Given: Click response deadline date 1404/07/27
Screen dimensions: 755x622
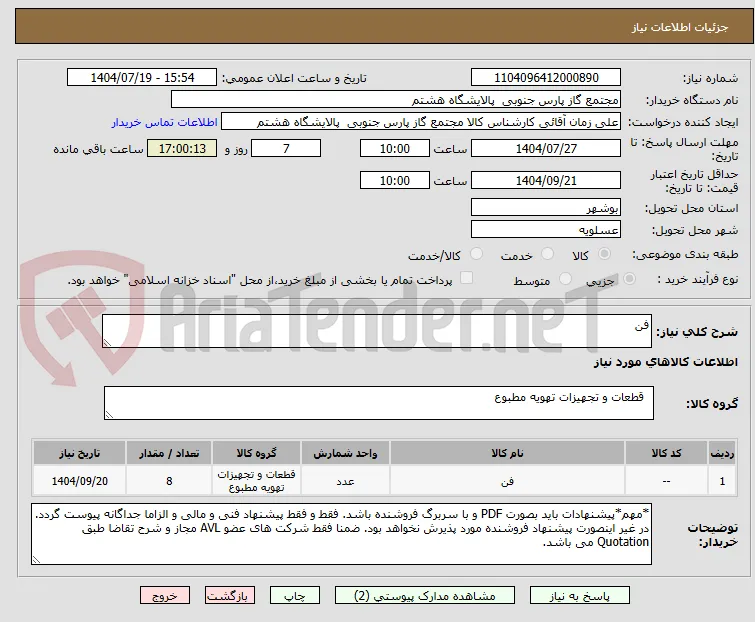Looking at the screenshot, I should point(546,148).
